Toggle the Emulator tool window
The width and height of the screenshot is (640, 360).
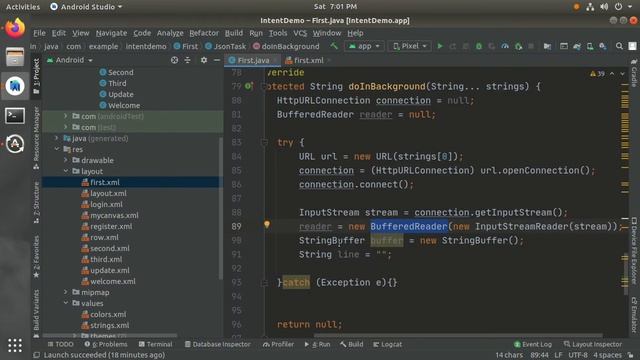coord(634,314)
